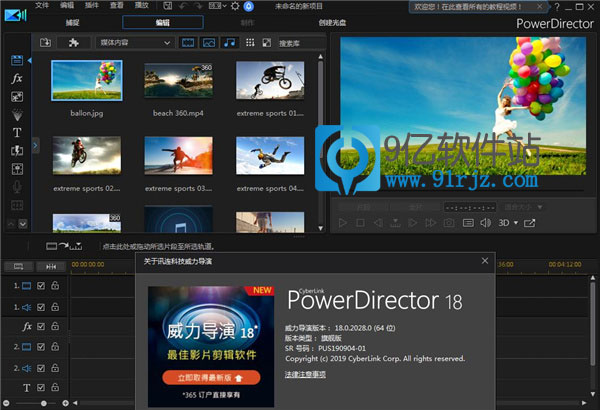Click the play button in preview
The image size is (600, 410).
coord(343,222)
